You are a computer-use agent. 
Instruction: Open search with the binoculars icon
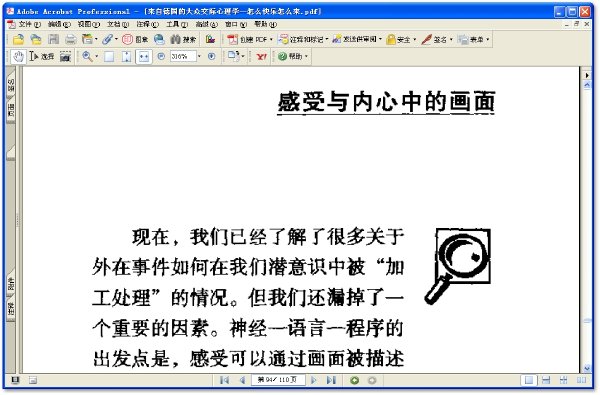(x=183, y=39)
